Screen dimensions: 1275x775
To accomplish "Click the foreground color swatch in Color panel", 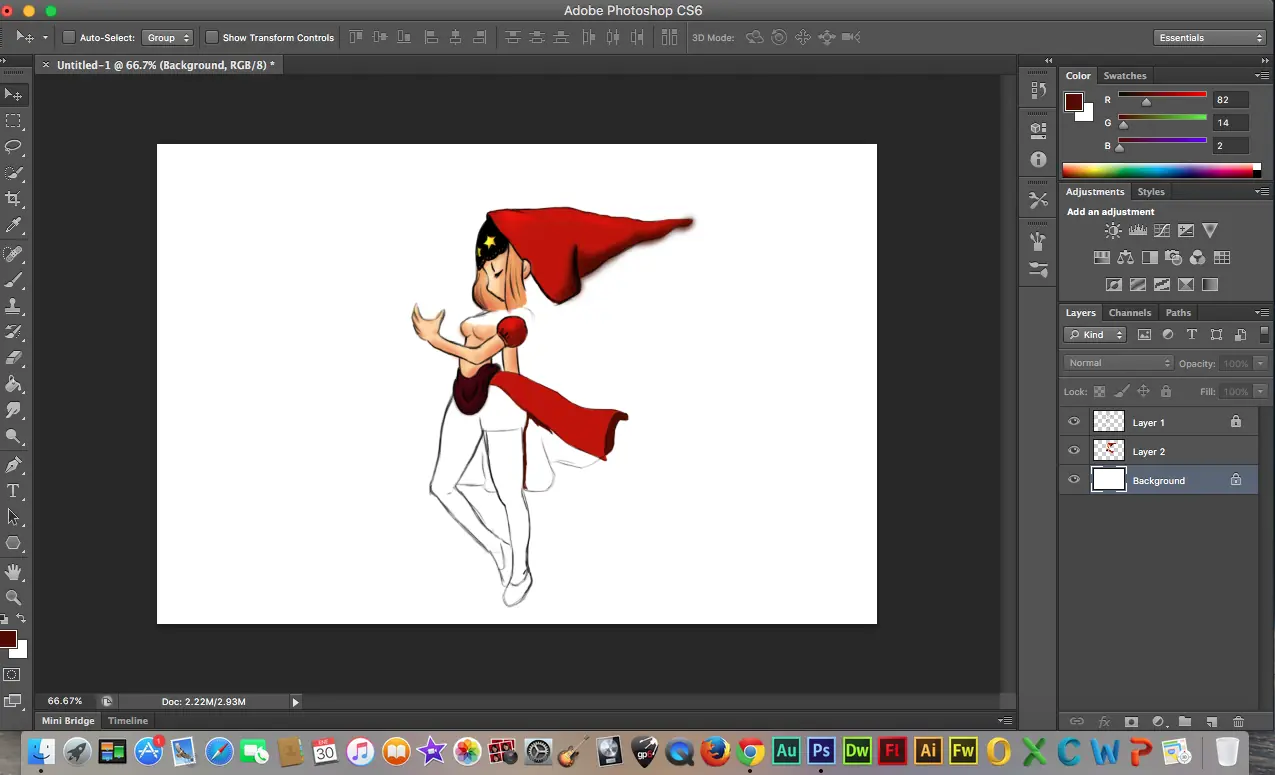I will pos(1074,102).
